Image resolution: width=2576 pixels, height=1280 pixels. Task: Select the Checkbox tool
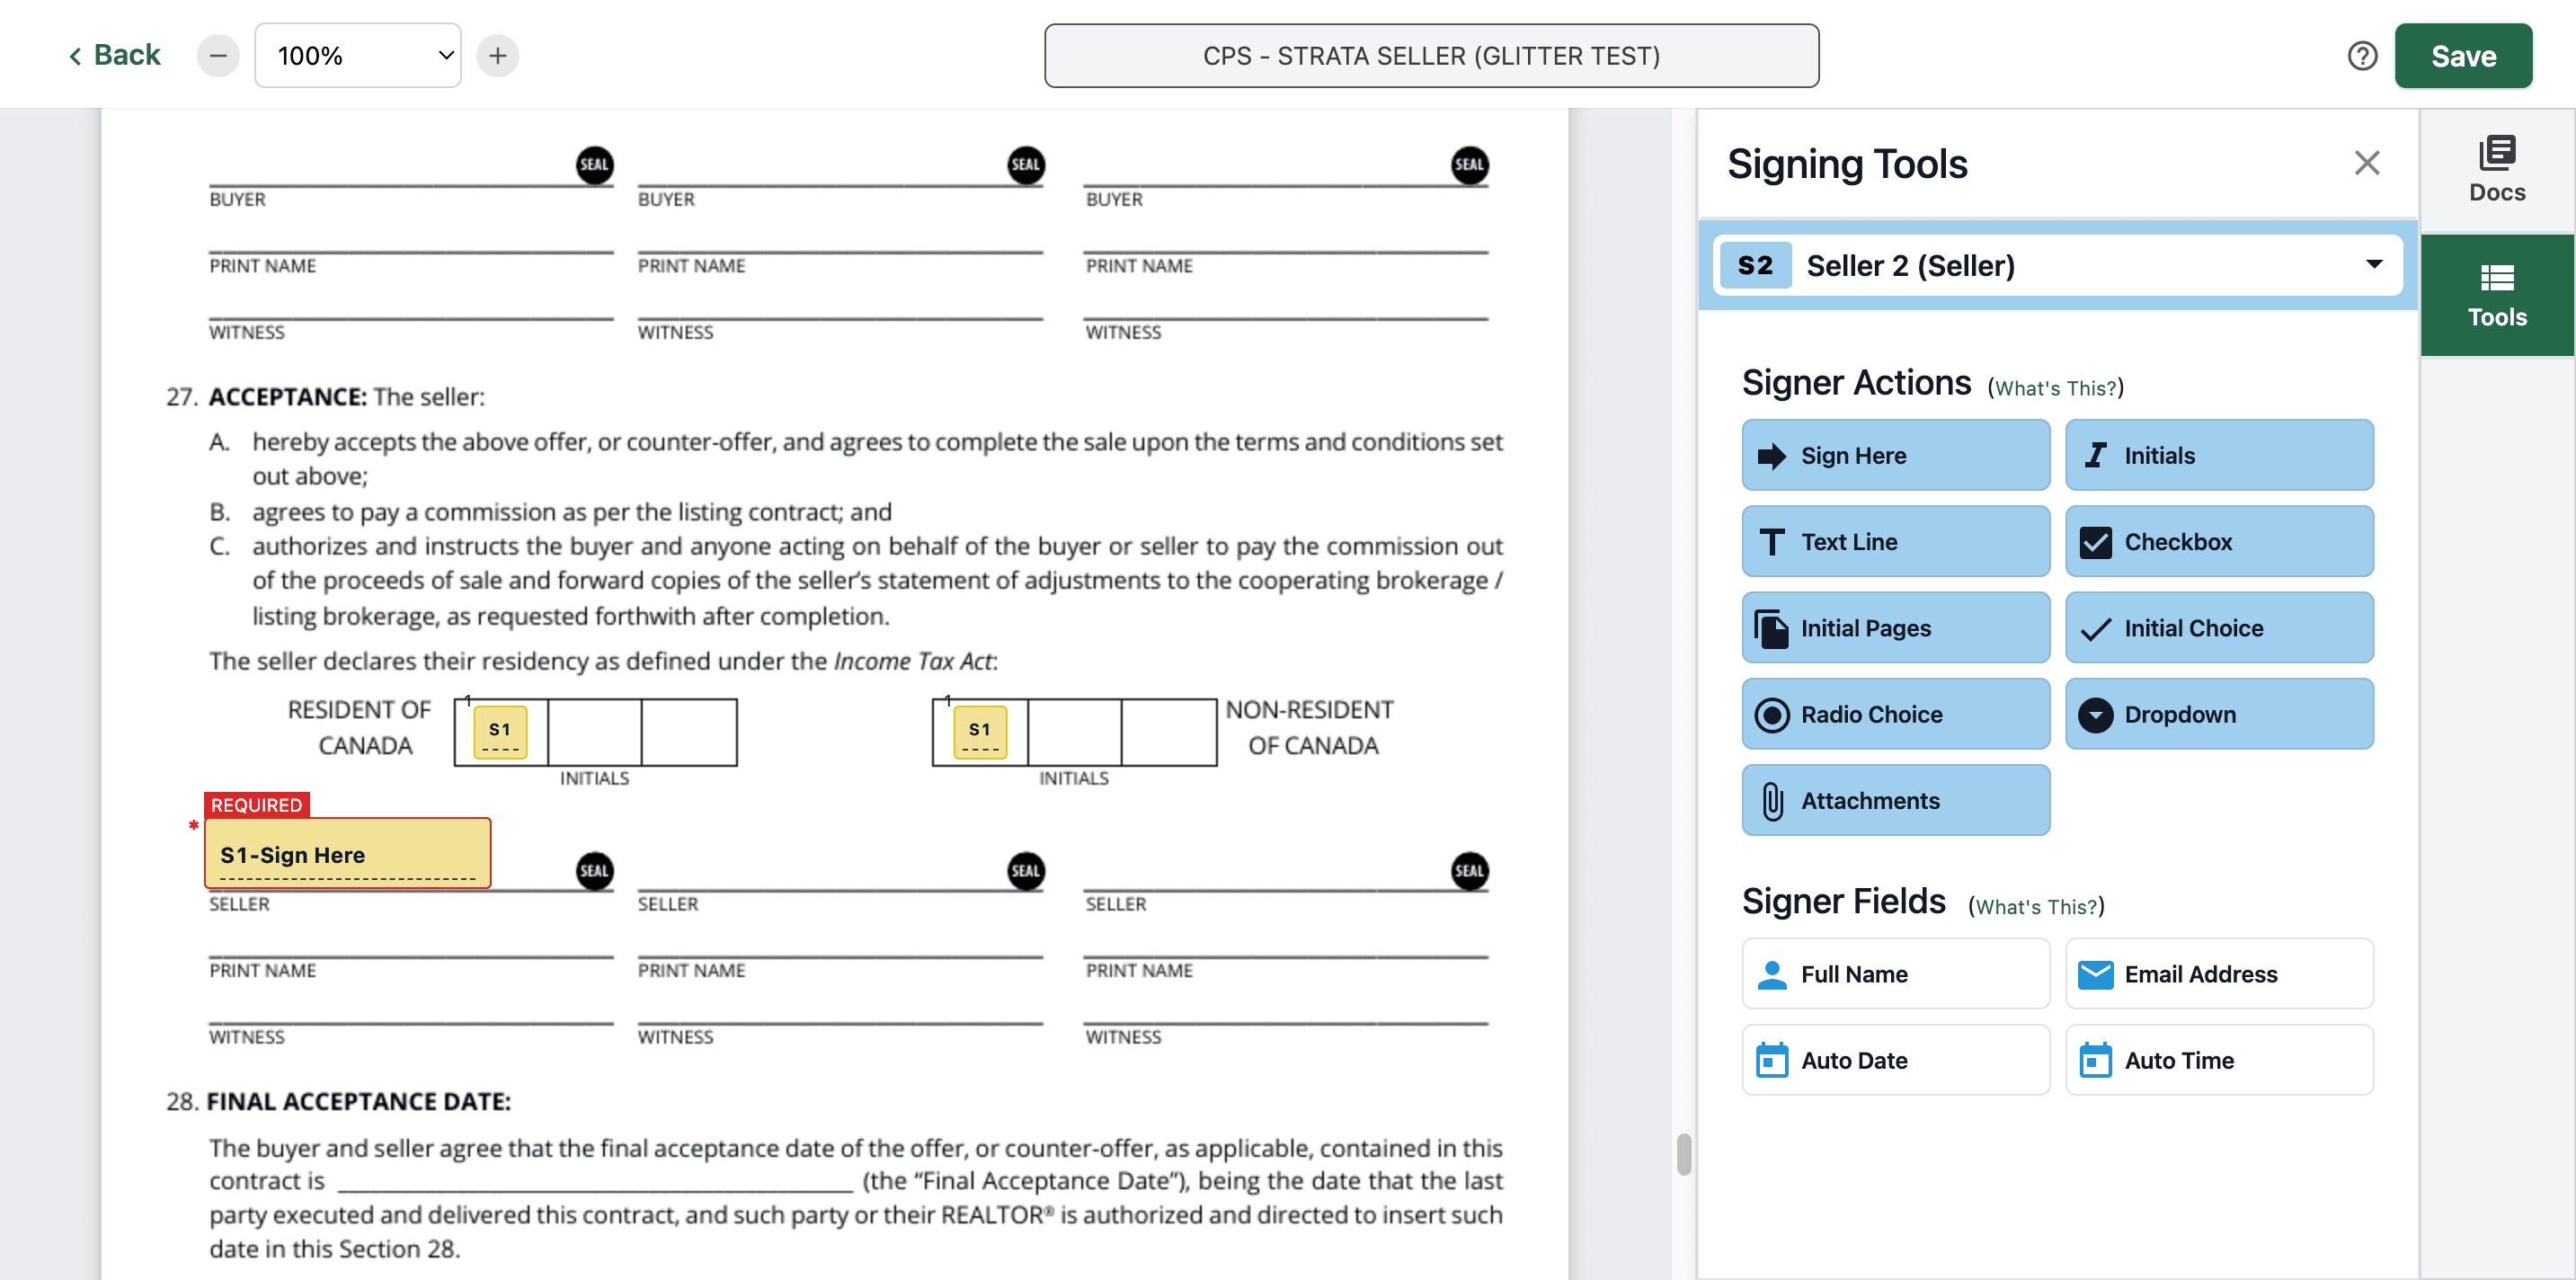coord(2219,541)
